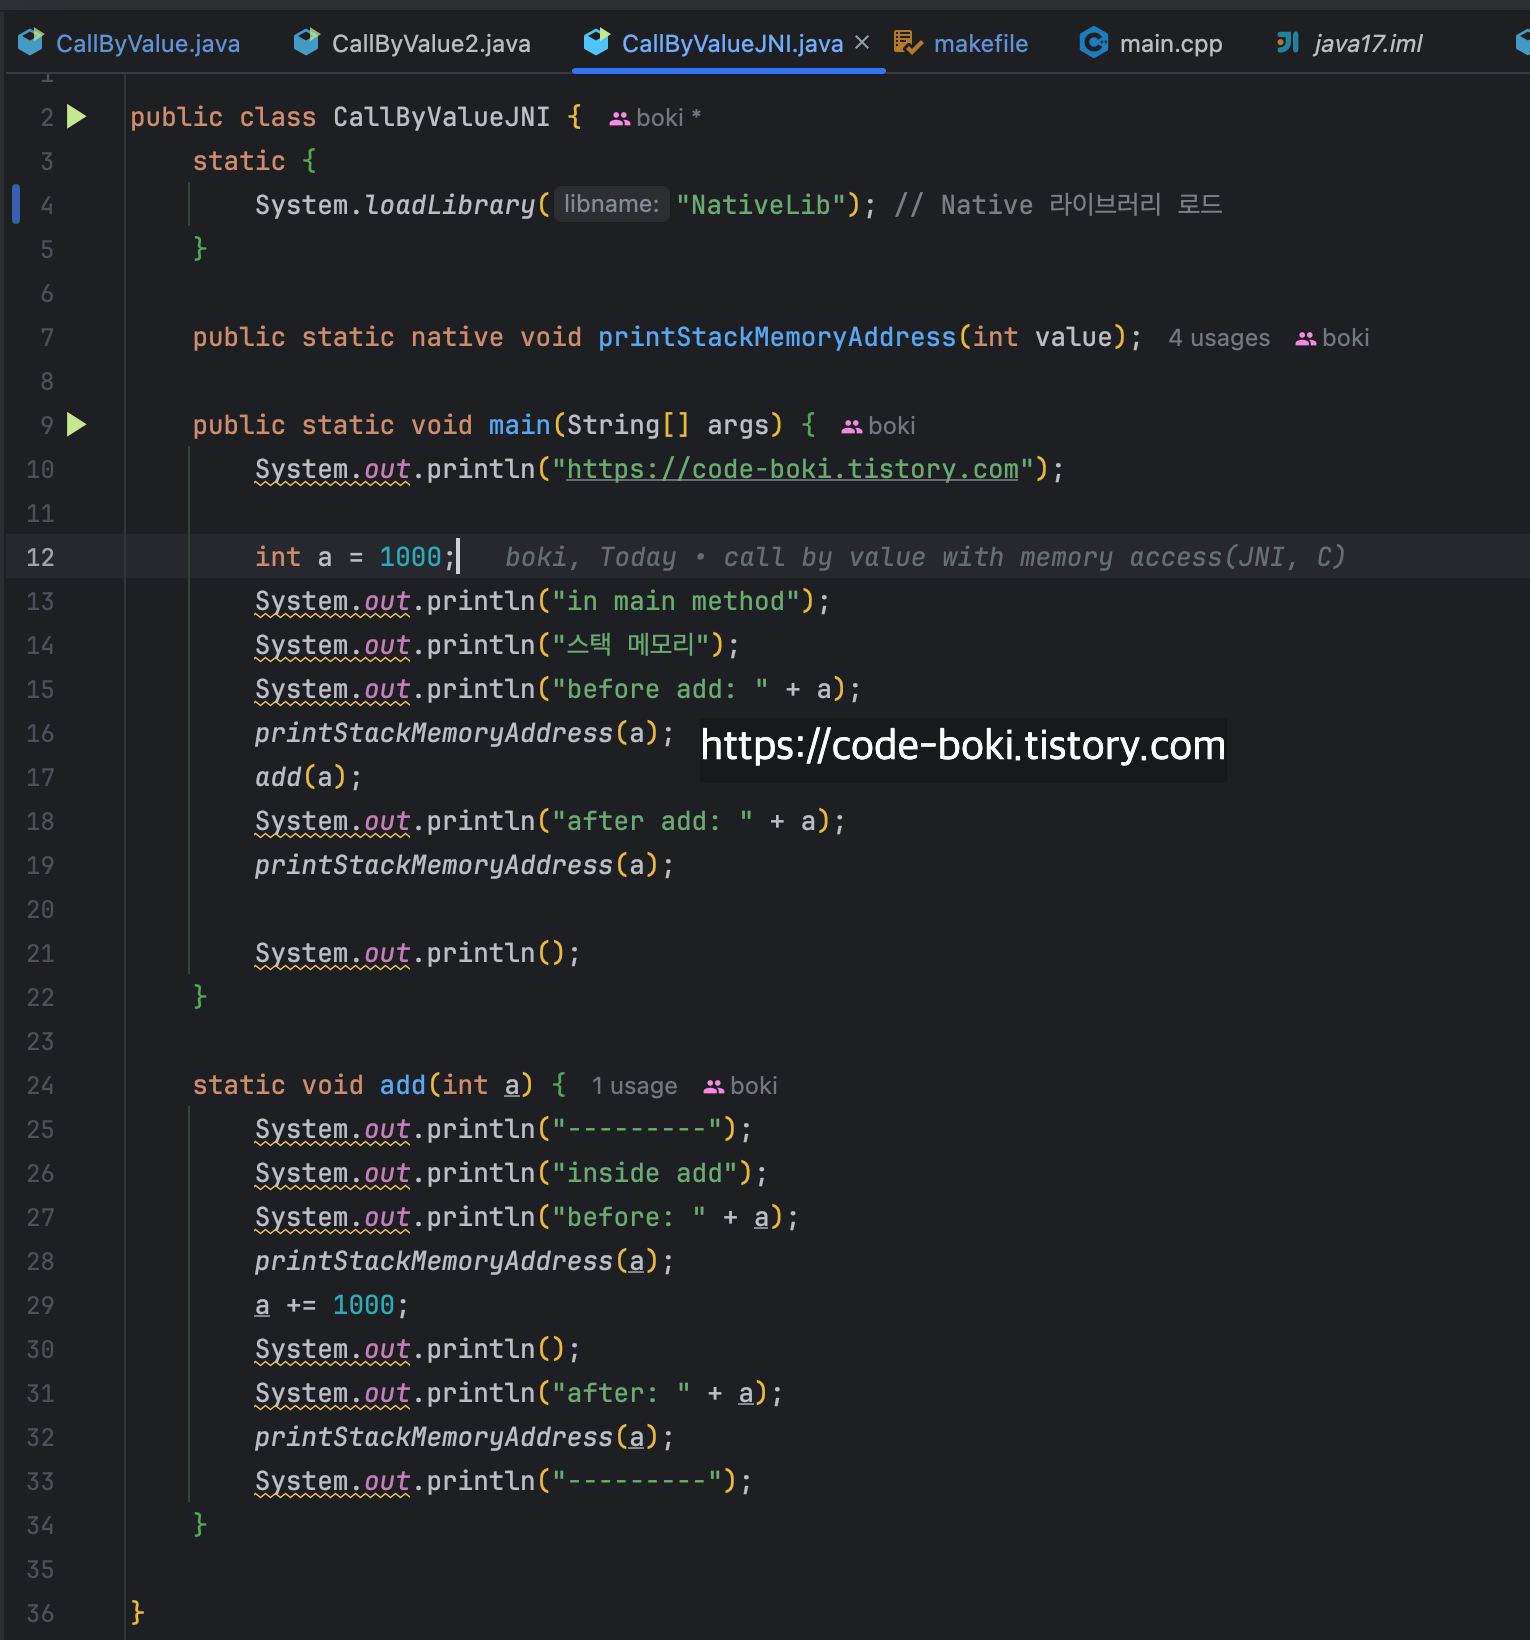Select the CallByValueJNI.java tab
The height and width of the screenshot is (1640, 1530).
731,43
